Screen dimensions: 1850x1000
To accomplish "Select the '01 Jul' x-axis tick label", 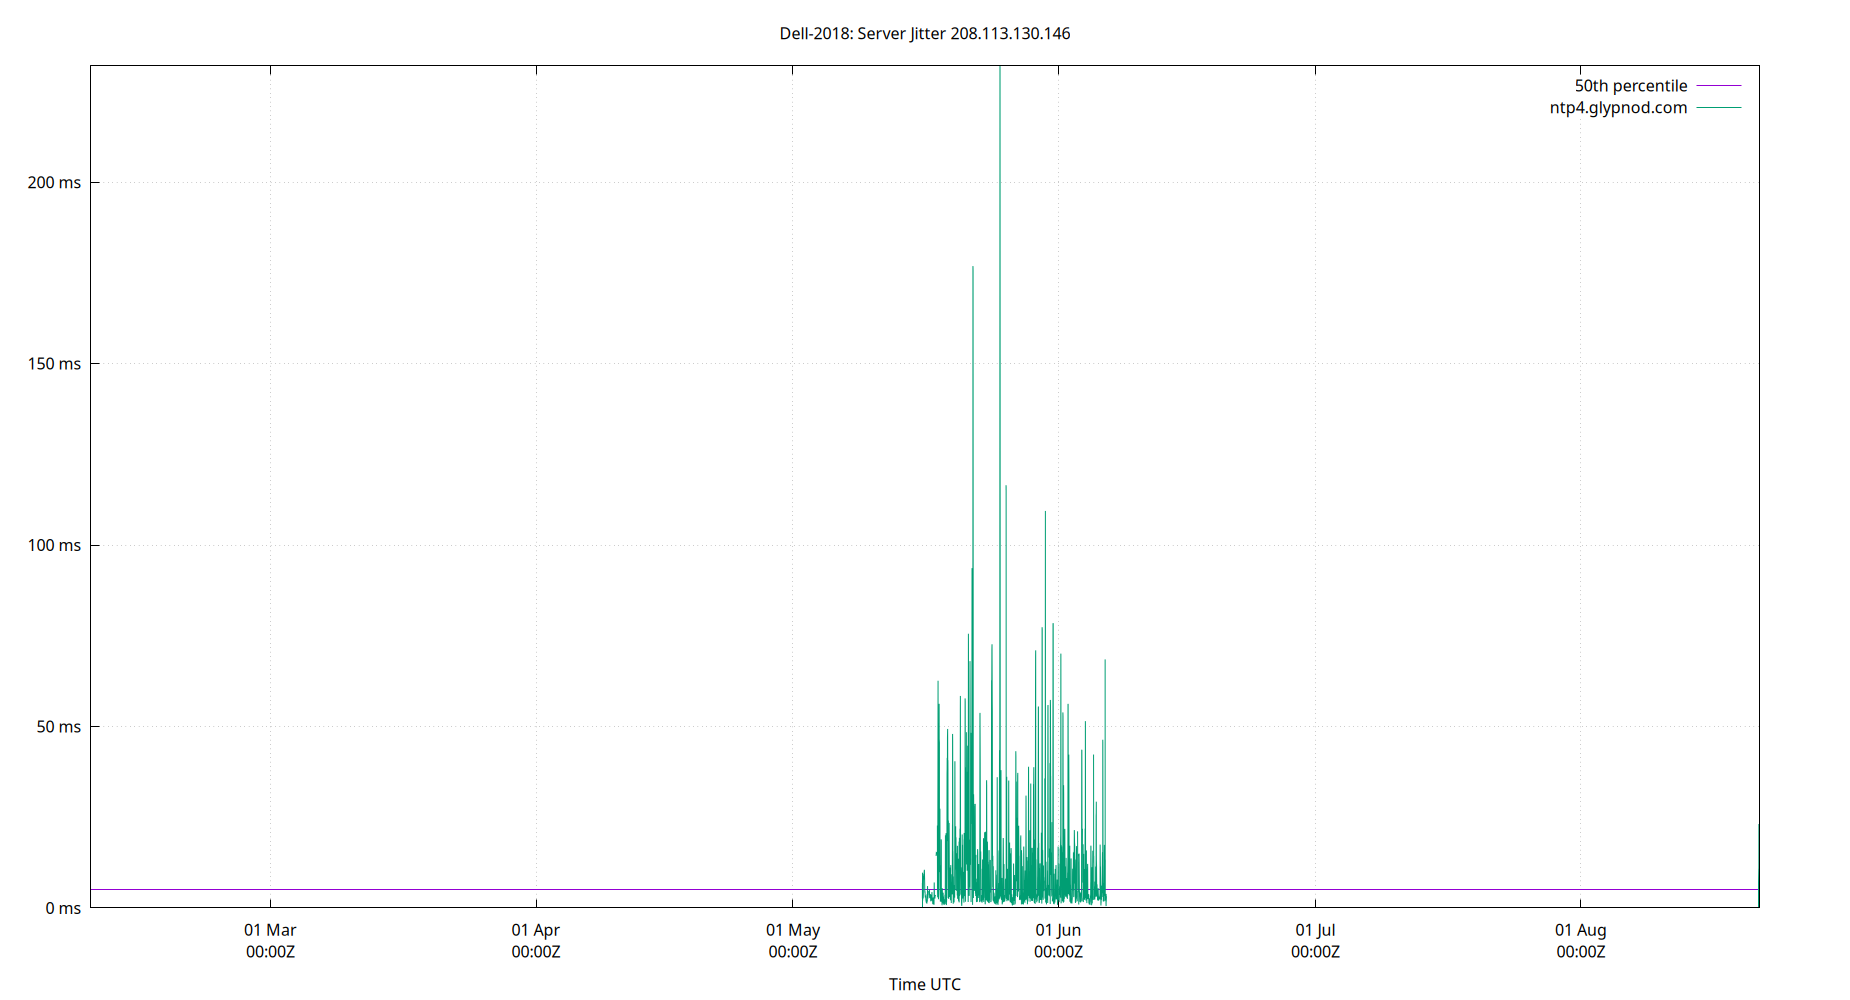I will [1318, 930].
